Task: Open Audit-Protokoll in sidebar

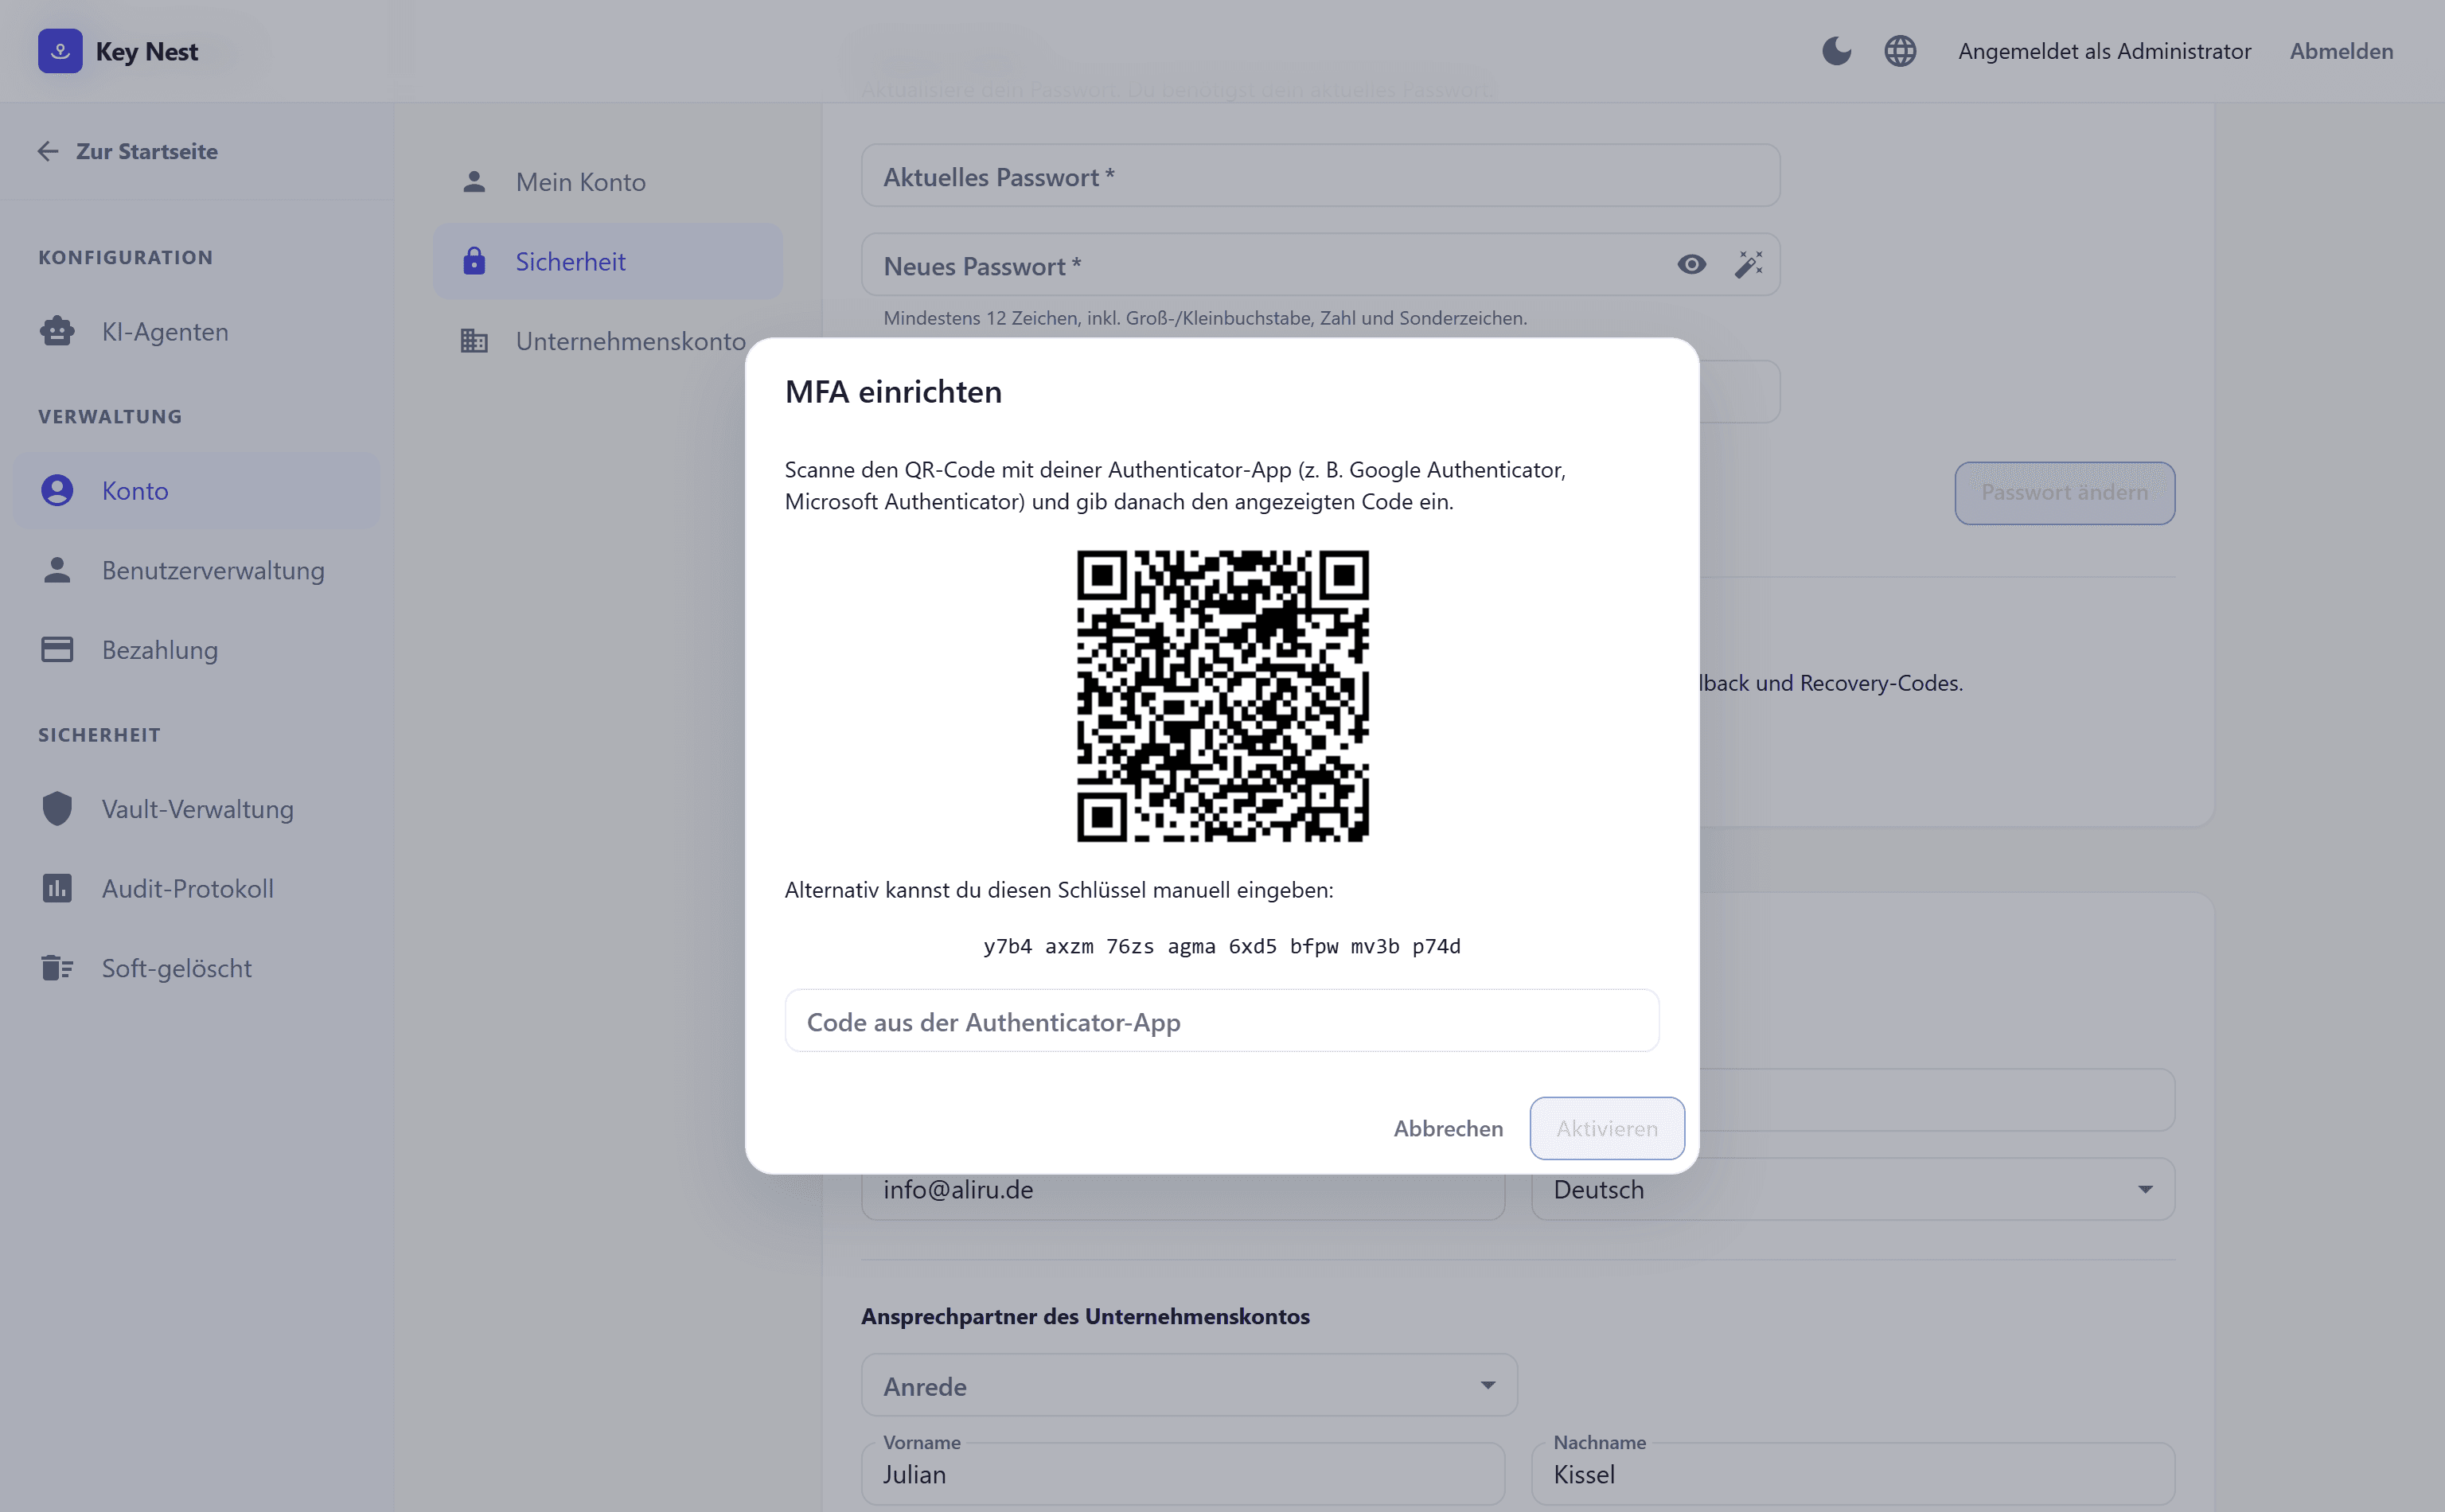Action: click(x=197, y=888)
